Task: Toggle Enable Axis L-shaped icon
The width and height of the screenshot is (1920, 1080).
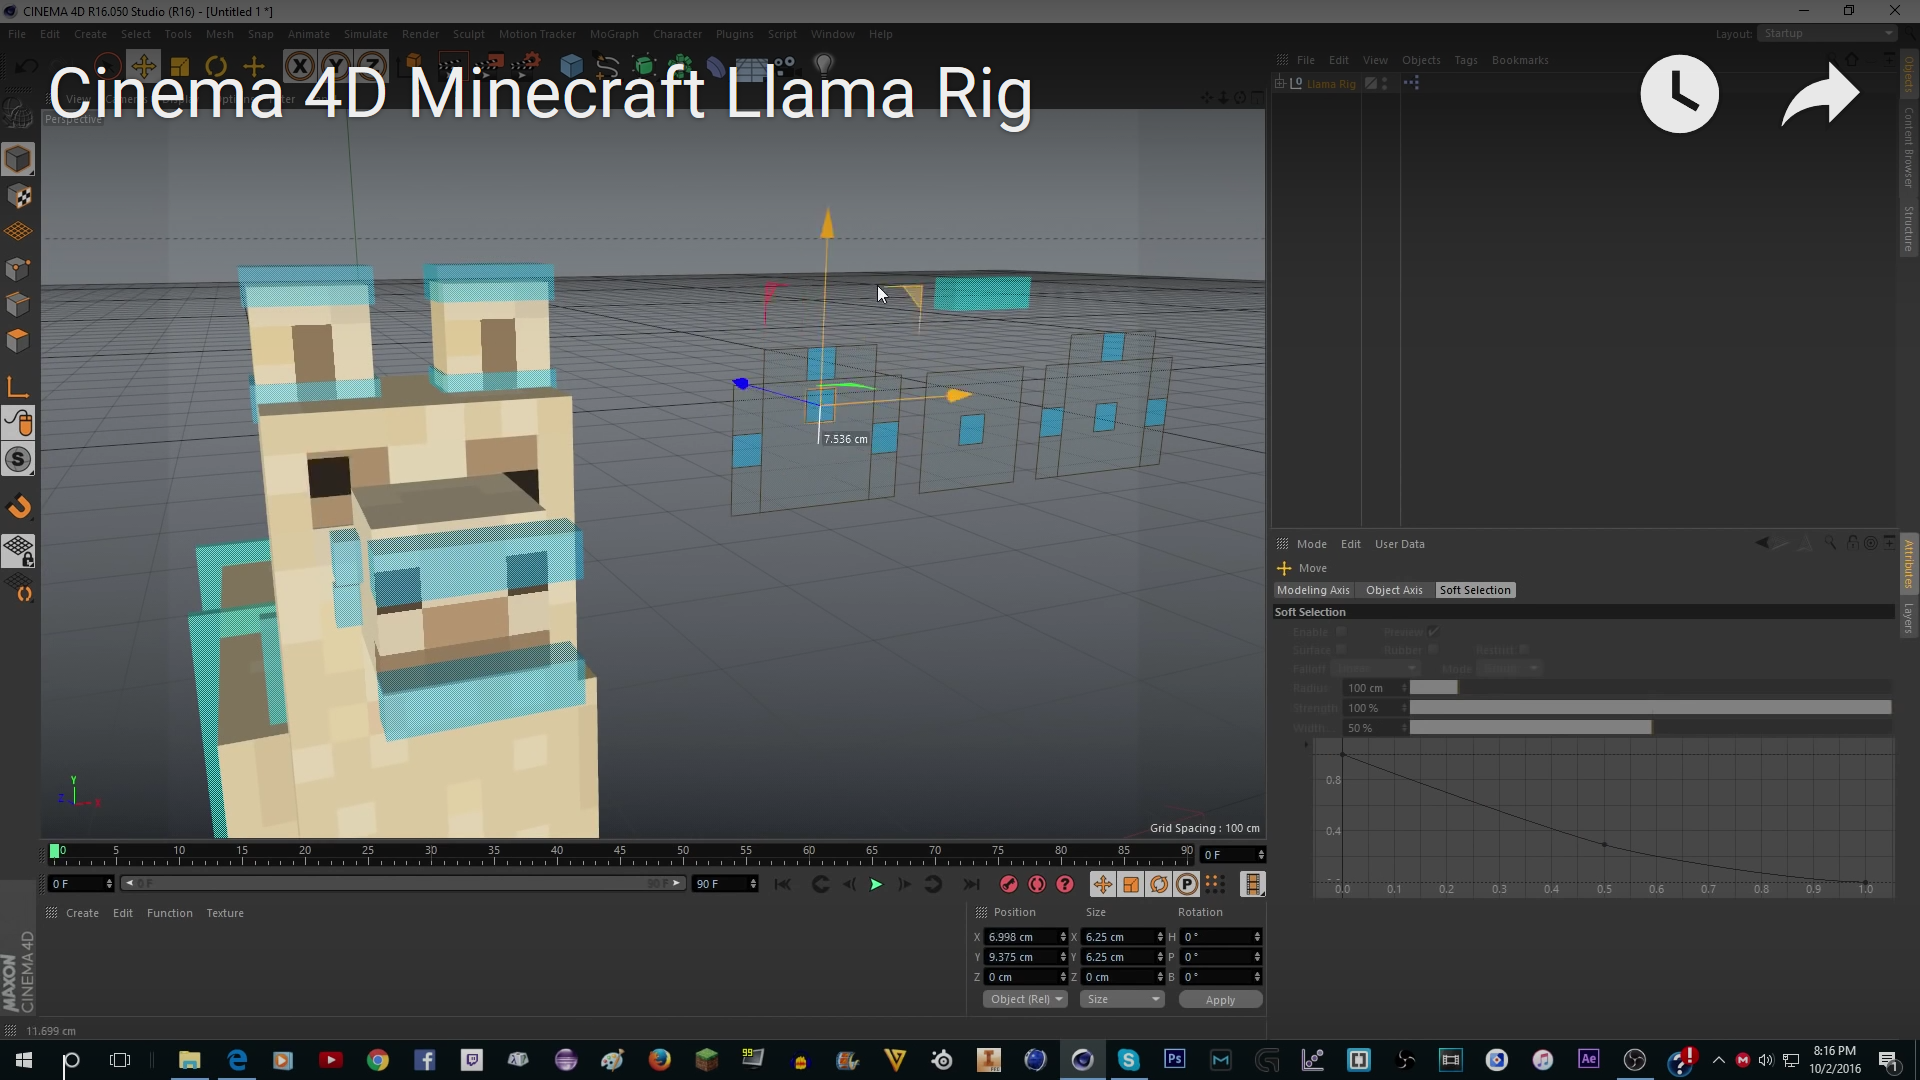Action: tap(18, 387)
